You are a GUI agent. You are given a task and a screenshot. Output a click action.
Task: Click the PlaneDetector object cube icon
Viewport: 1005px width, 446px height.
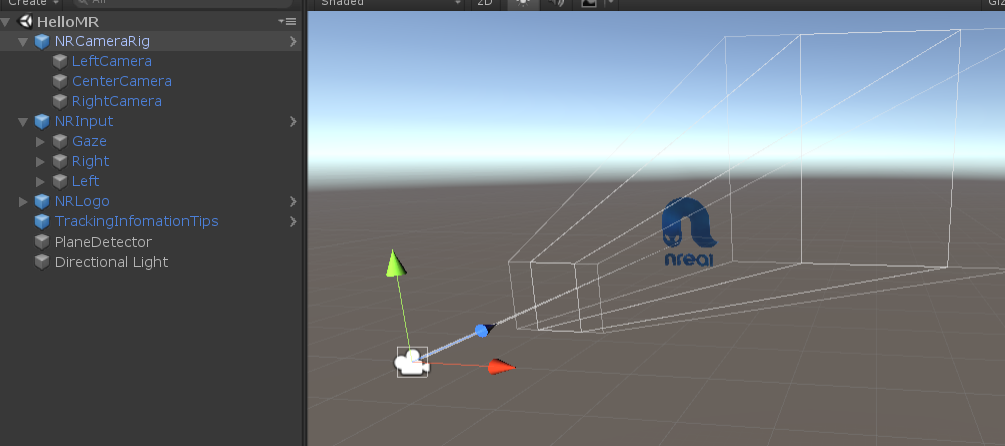(42, 242)
